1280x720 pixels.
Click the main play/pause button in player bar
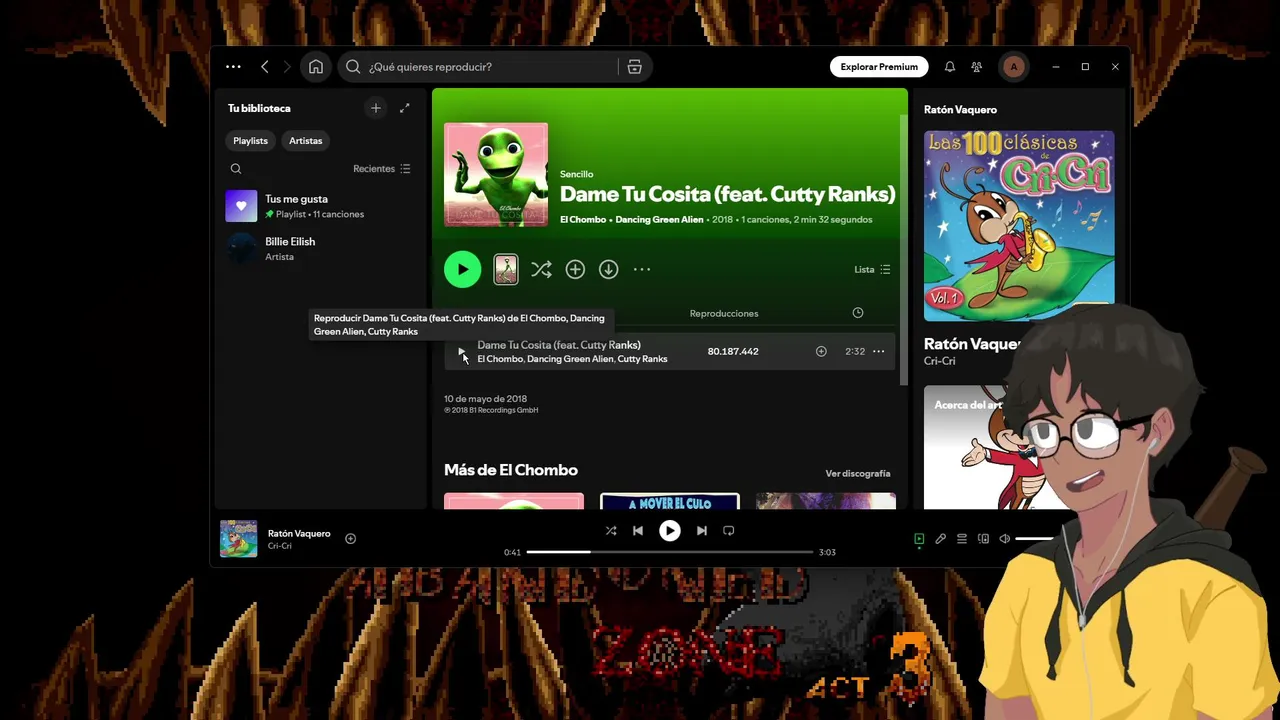coord(670,531)
